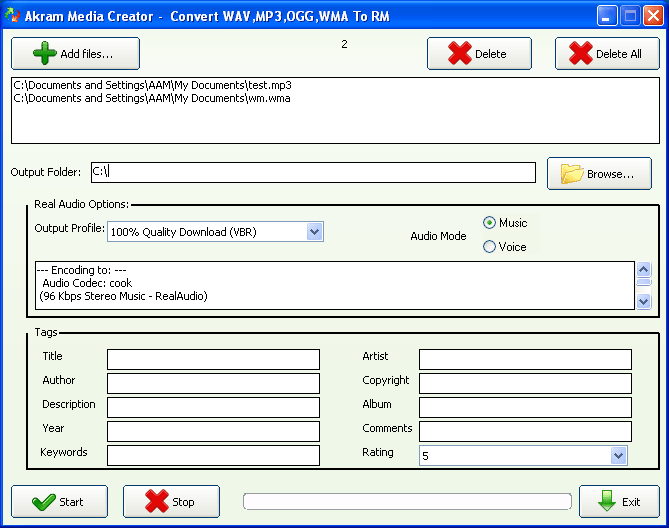This screenshot has width=669, height=528.
Task: Click the Delete All button
Action: 607,54
